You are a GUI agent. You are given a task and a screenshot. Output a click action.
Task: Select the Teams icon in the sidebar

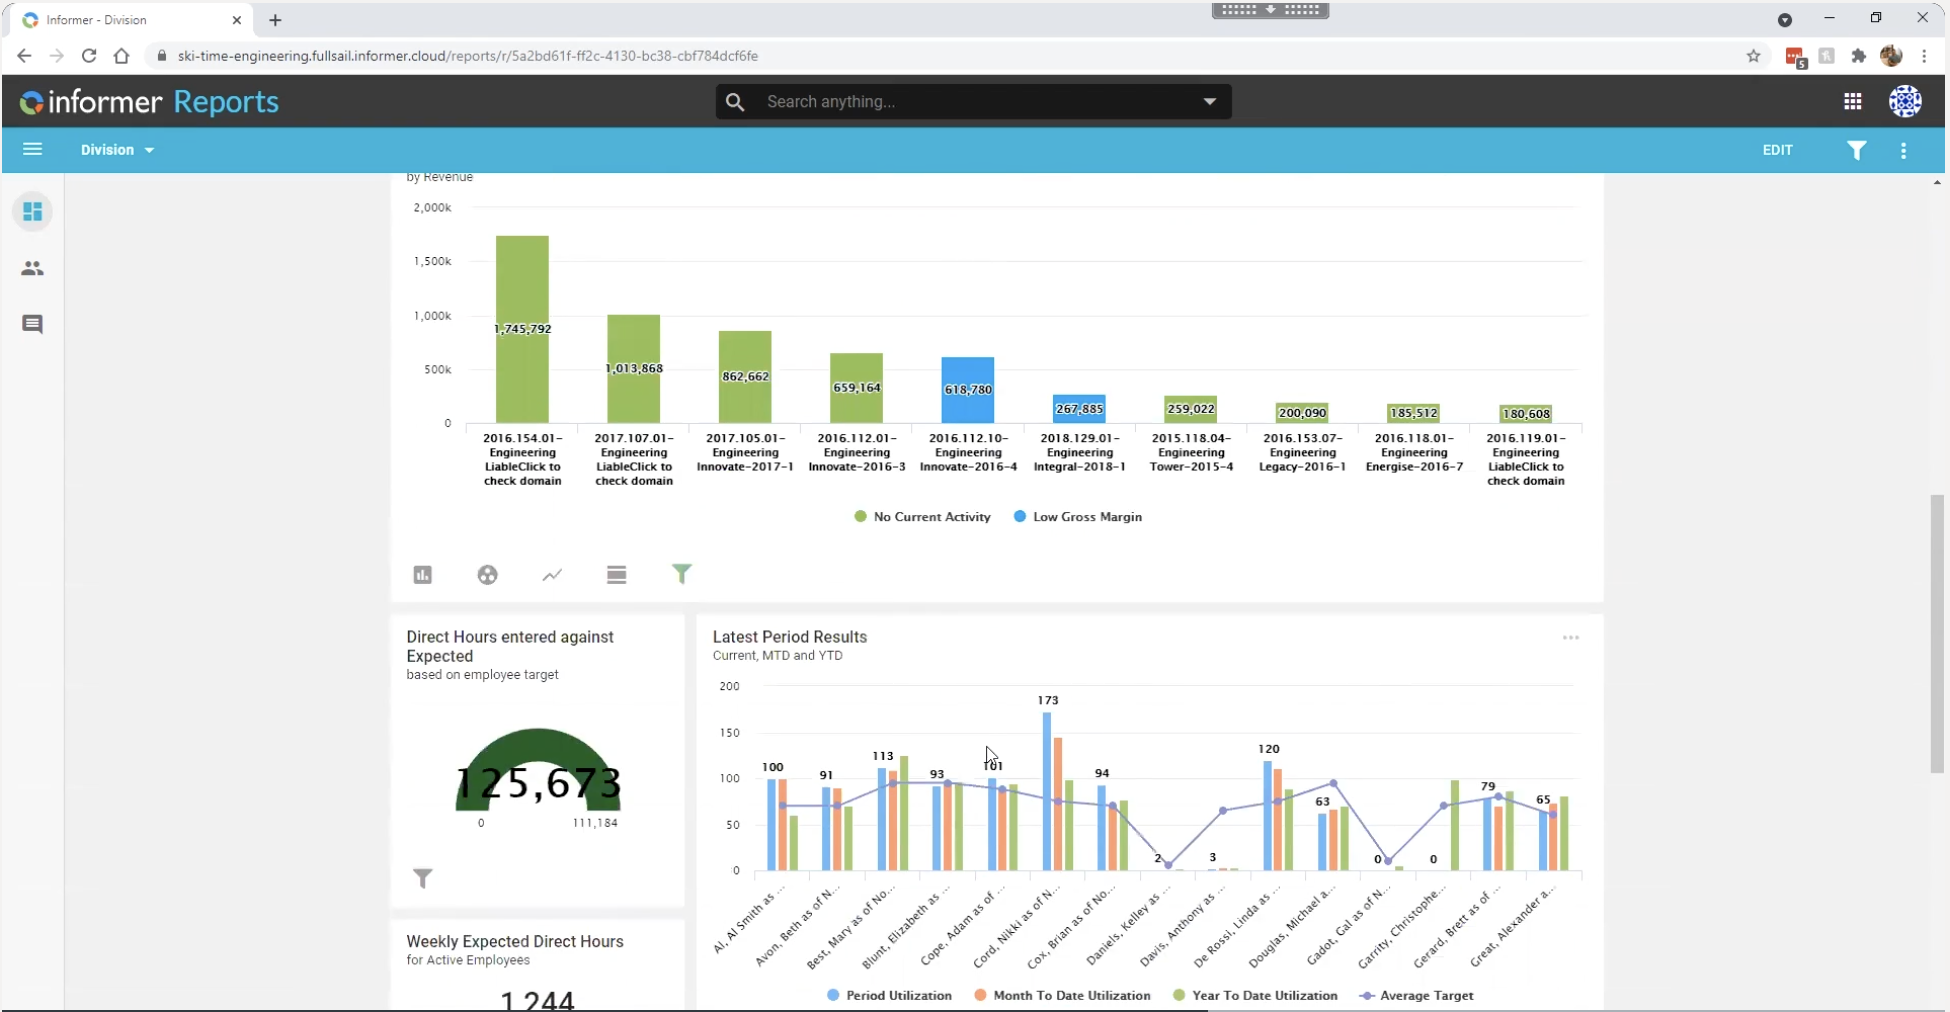33,268
